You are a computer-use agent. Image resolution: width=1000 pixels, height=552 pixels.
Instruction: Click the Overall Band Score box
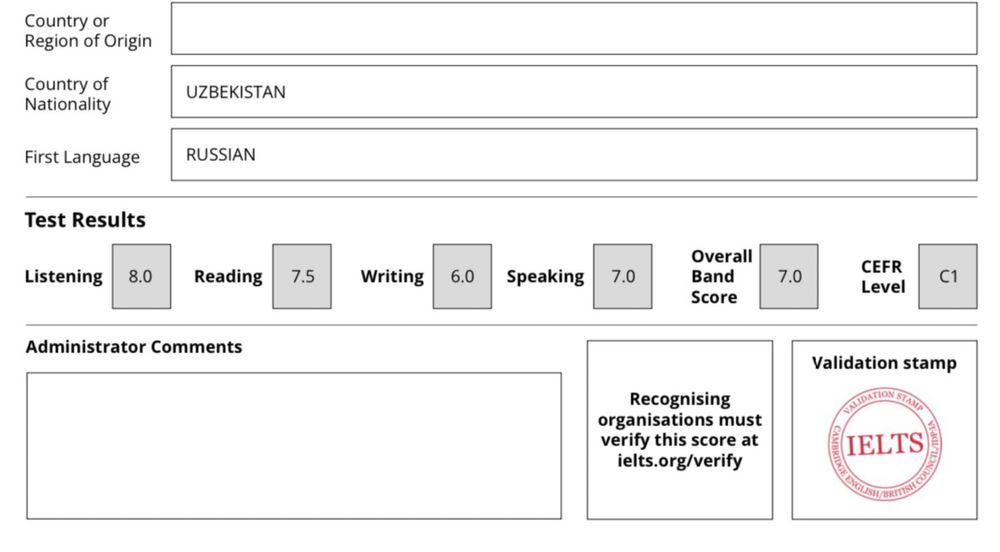coord(789,276)
